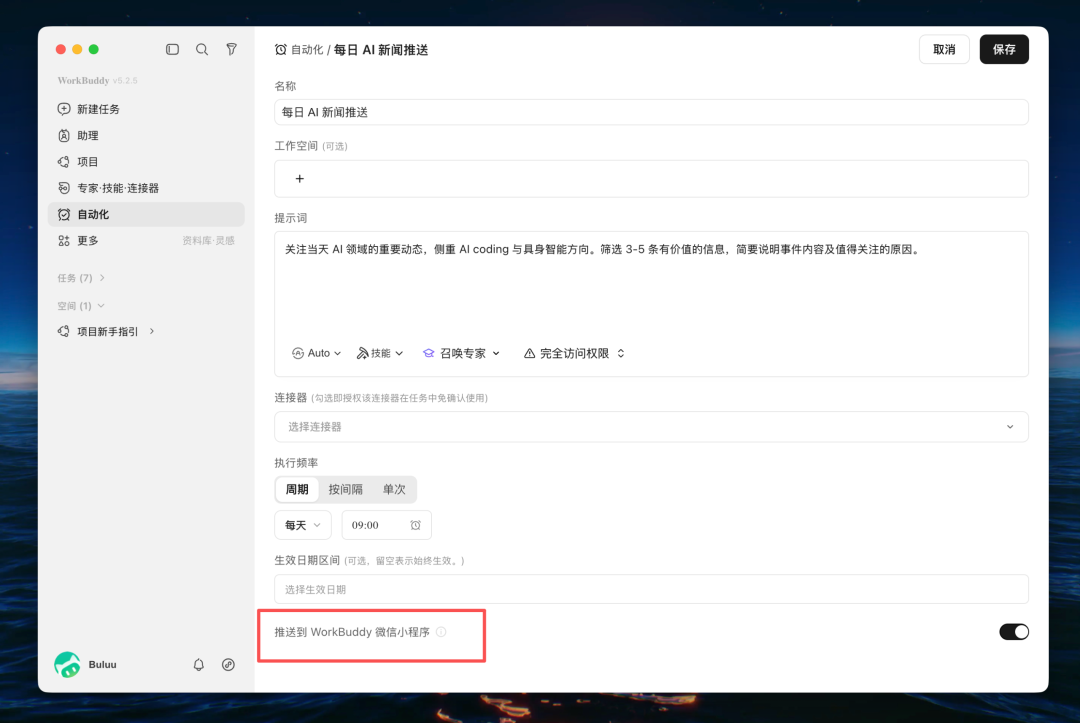Click the 保存 button
Screen dimensions: 1080x723
point(1004,50)
